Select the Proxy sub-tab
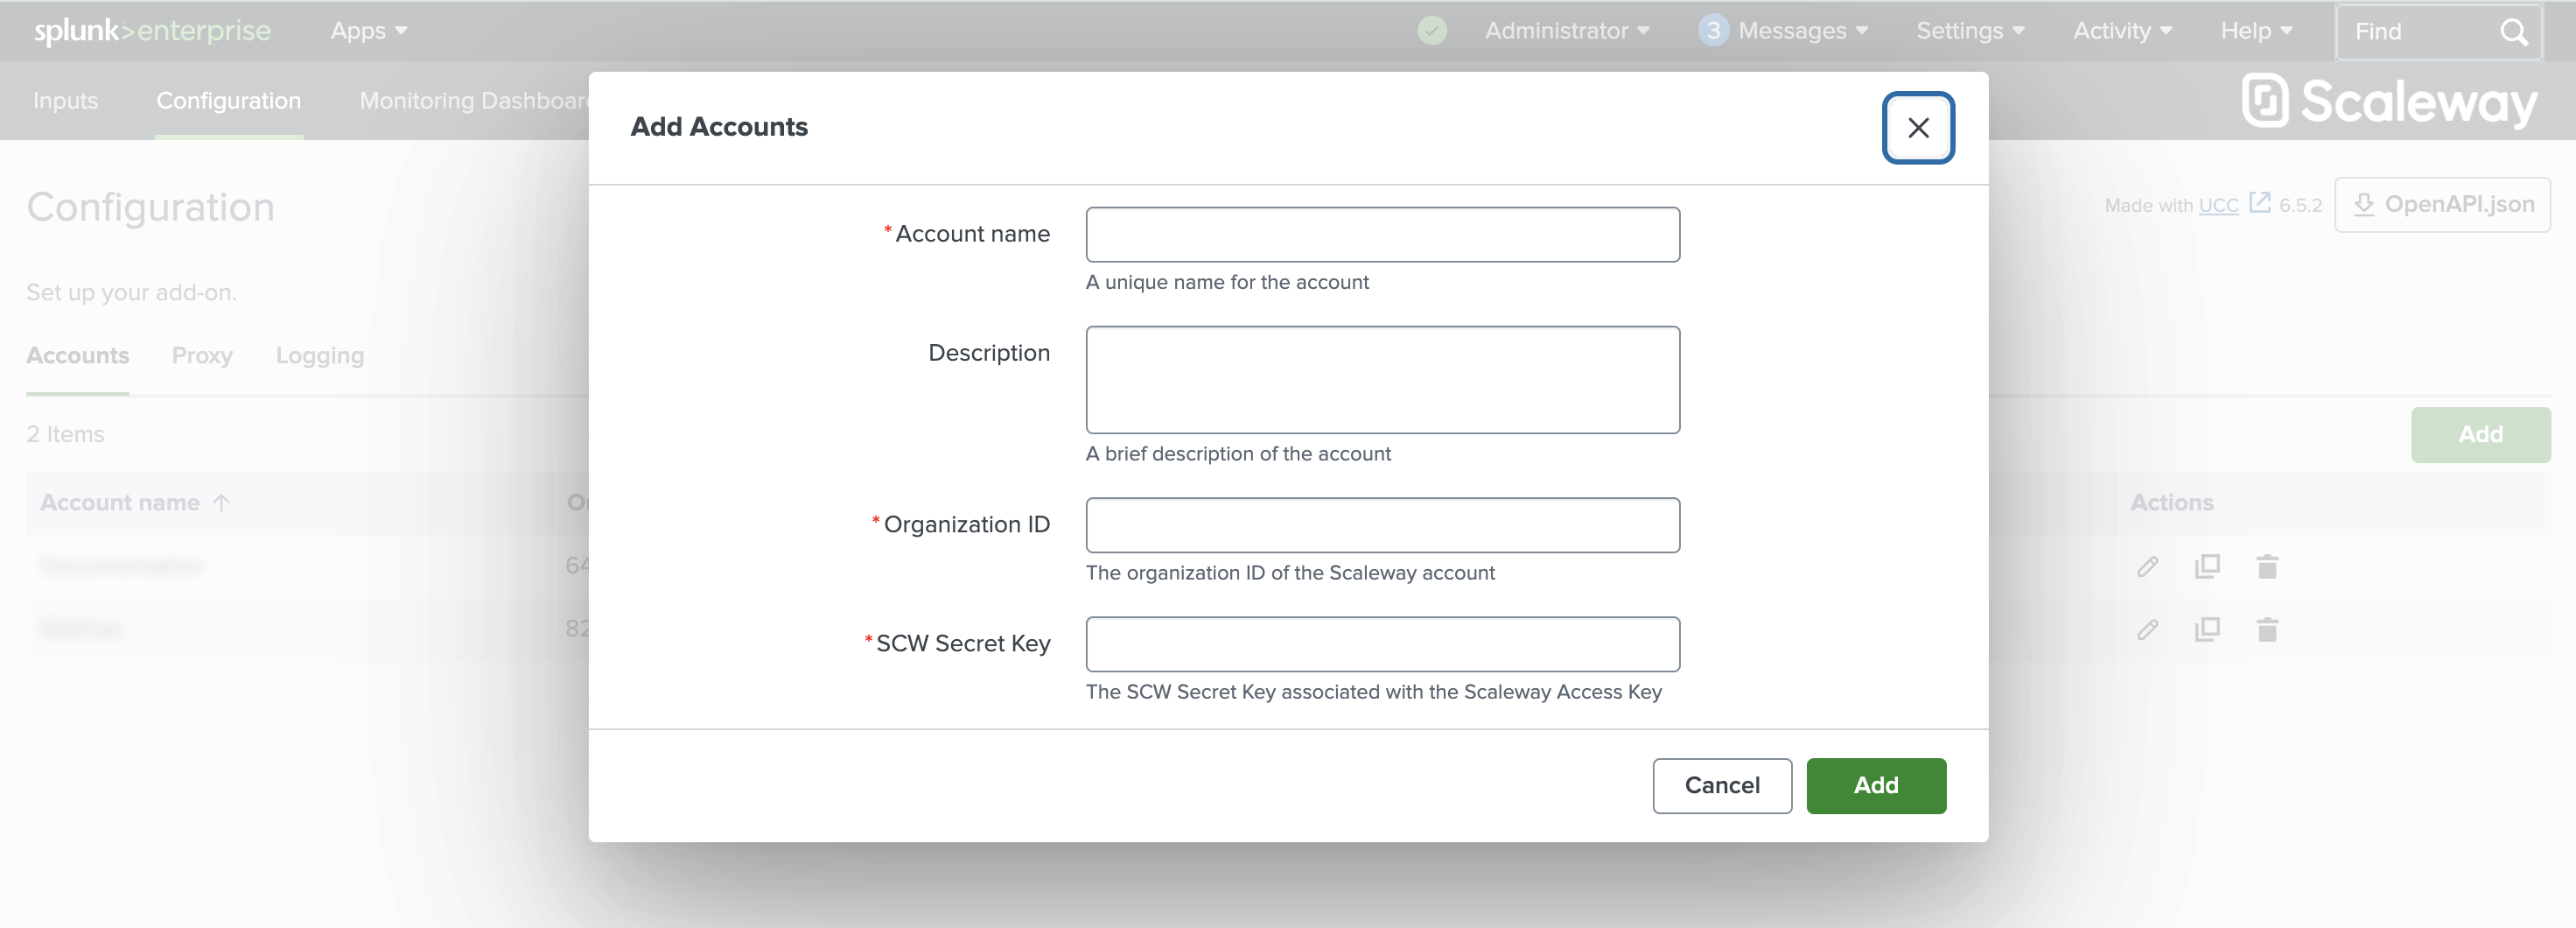Screen dimensions: 2576x928 pos(202,355)
